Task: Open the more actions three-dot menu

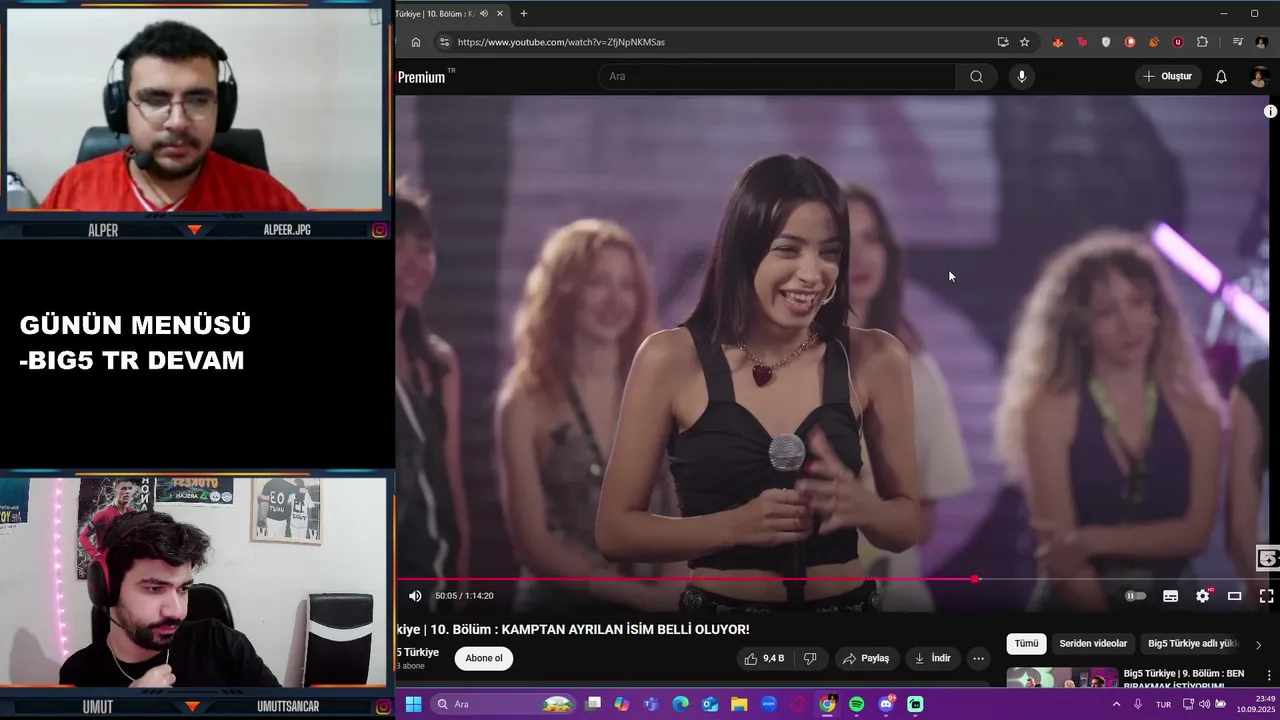Action: (x=978, y=658)
